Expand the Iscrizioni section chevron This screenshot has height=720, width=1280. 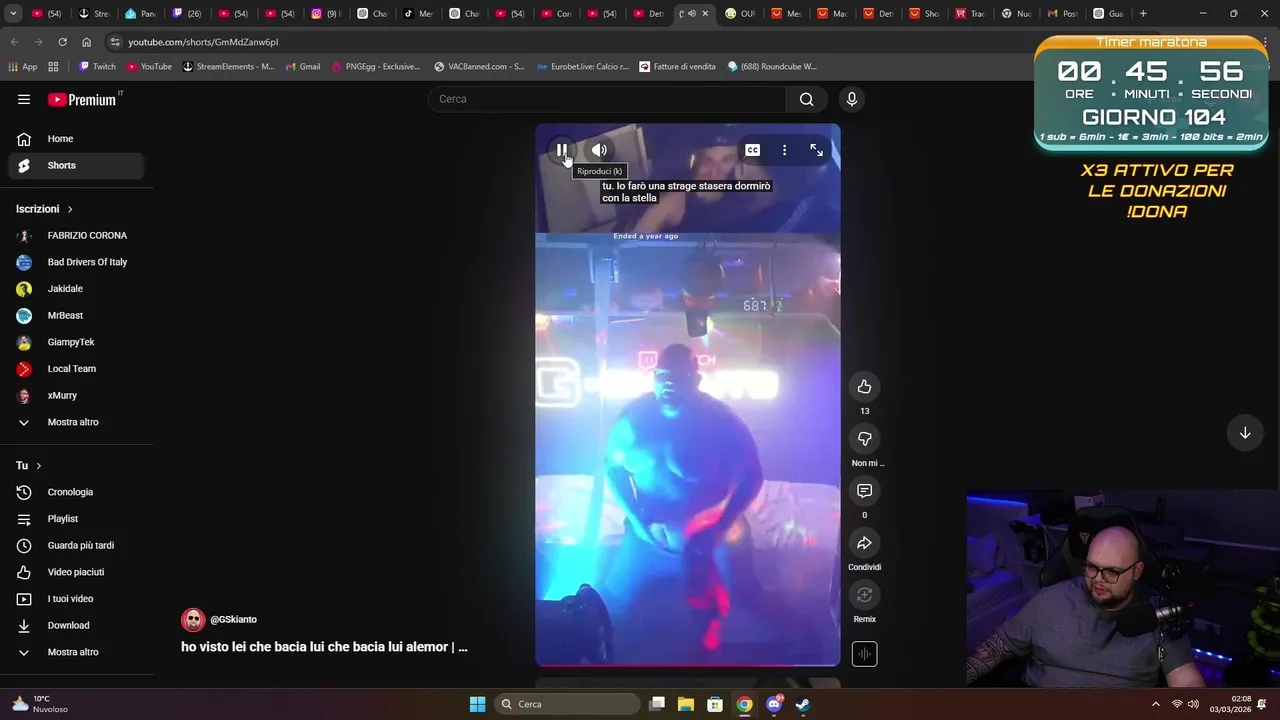tap(70, 209)
